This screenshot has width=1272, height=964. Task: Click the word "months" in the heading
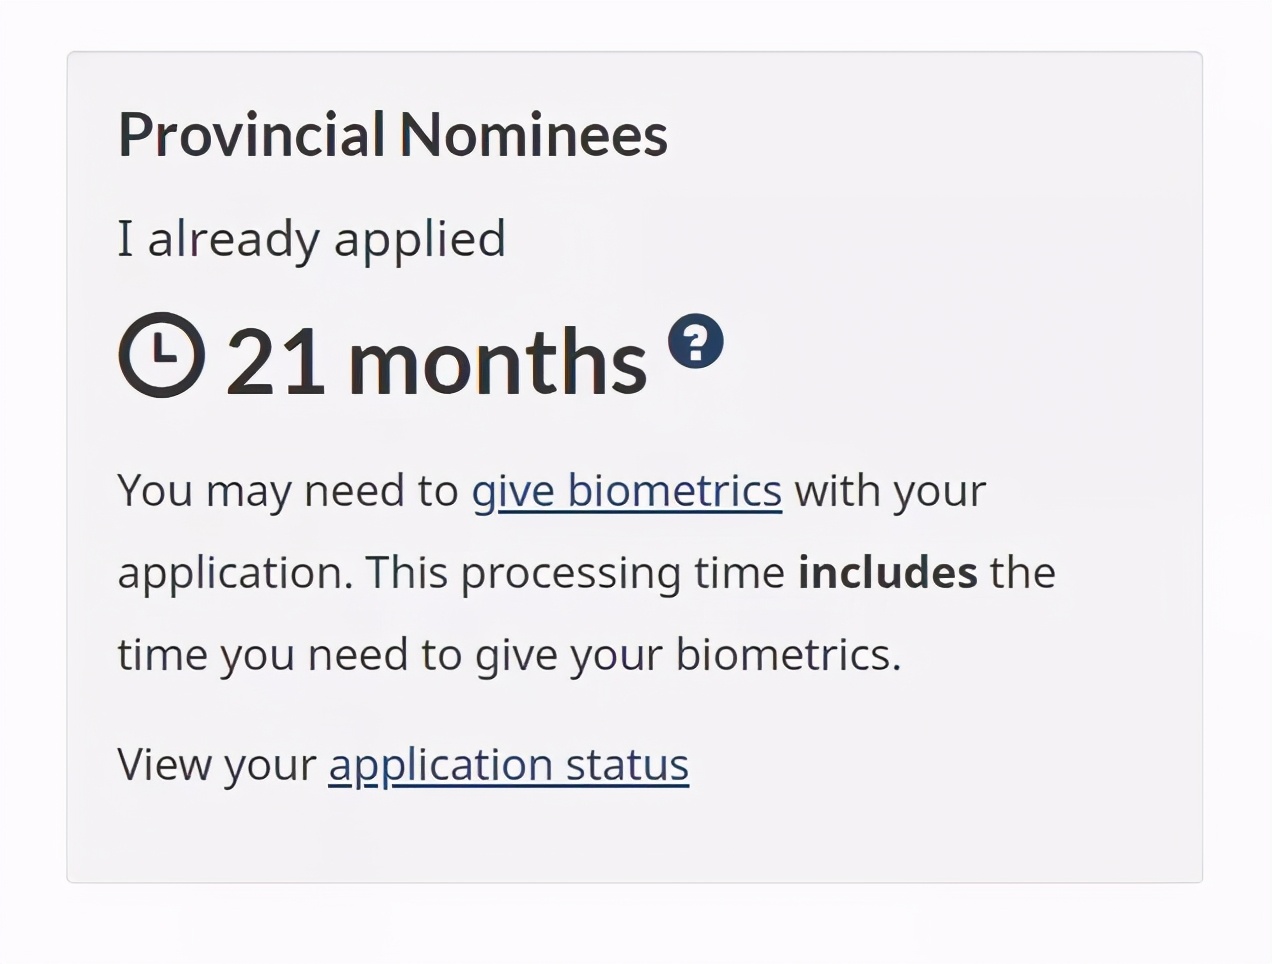(498, 360)
